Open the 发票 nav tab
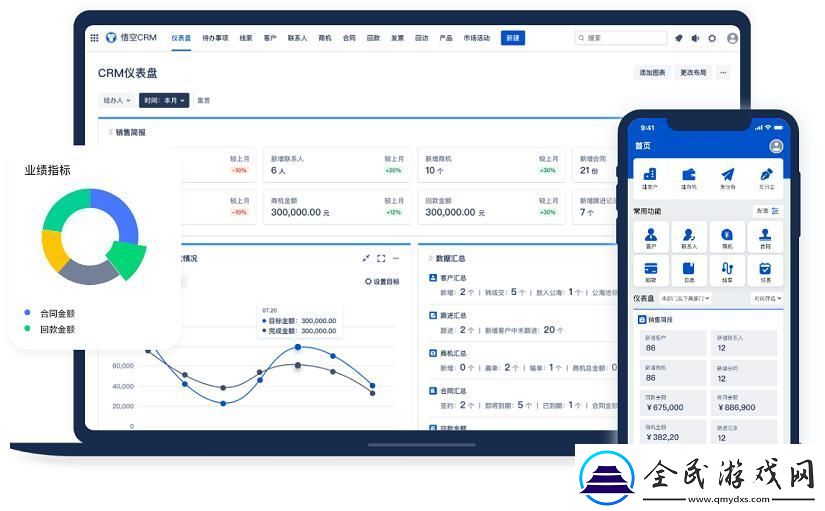The width and height of the screenshot is (825, 511). click(397, 38)
